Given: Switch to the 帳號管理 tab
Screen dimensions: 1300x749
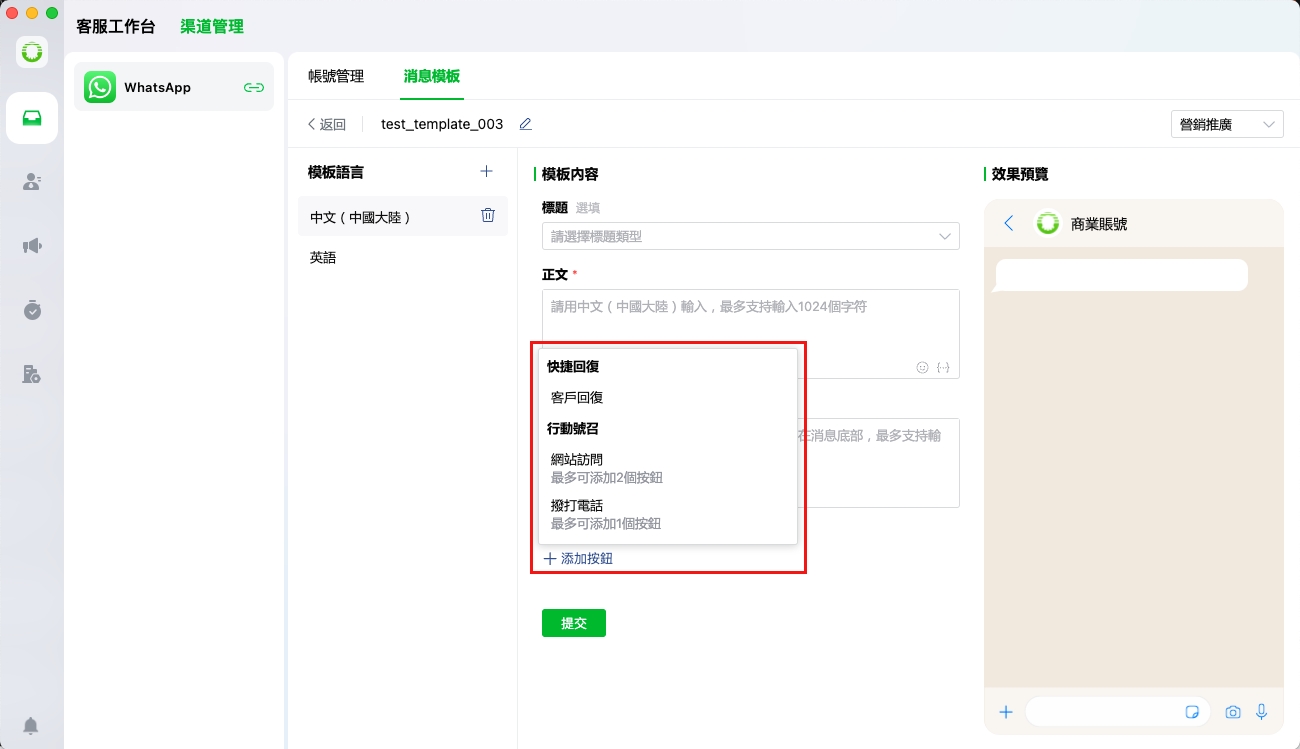Looking at the screenshot, I should click(x=336, y=76).
